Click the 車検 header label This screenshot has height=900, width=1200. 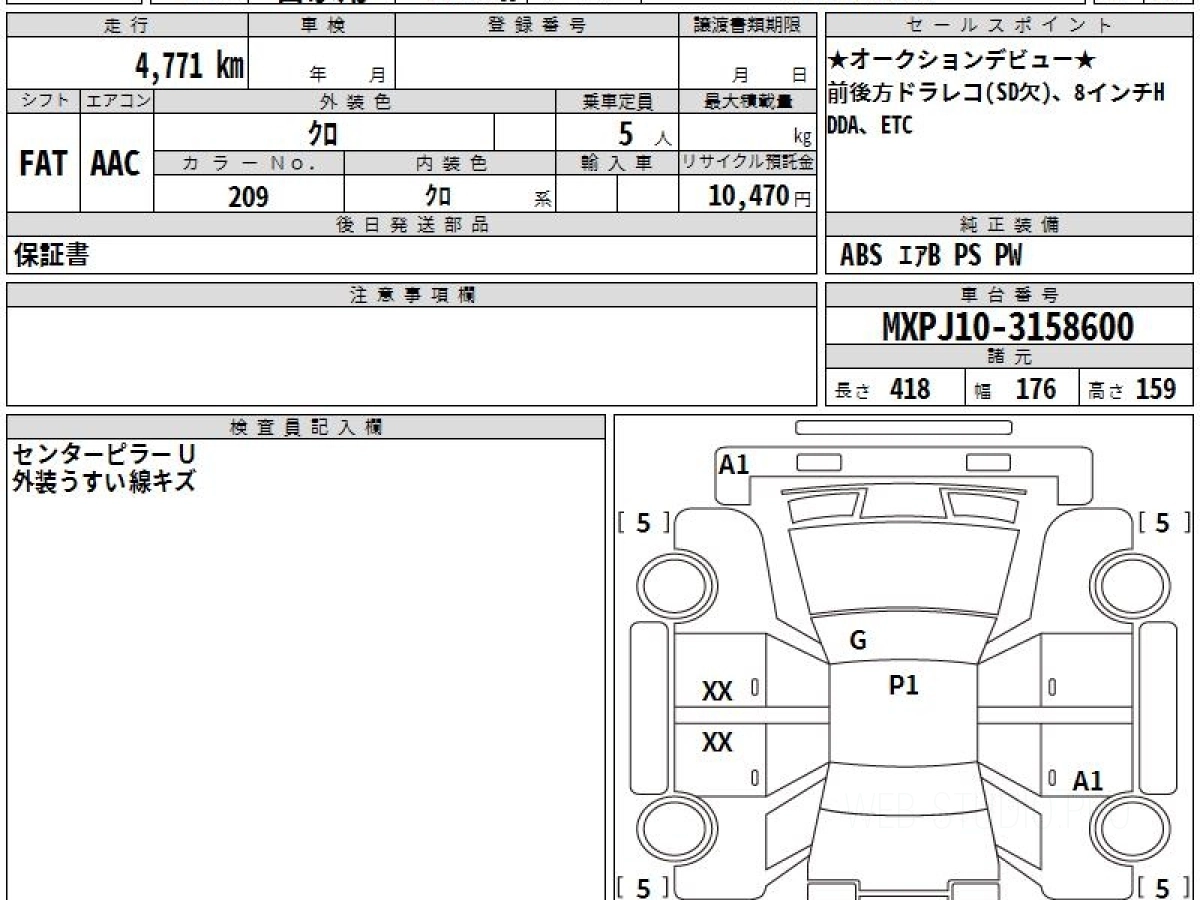click(322, 27)
